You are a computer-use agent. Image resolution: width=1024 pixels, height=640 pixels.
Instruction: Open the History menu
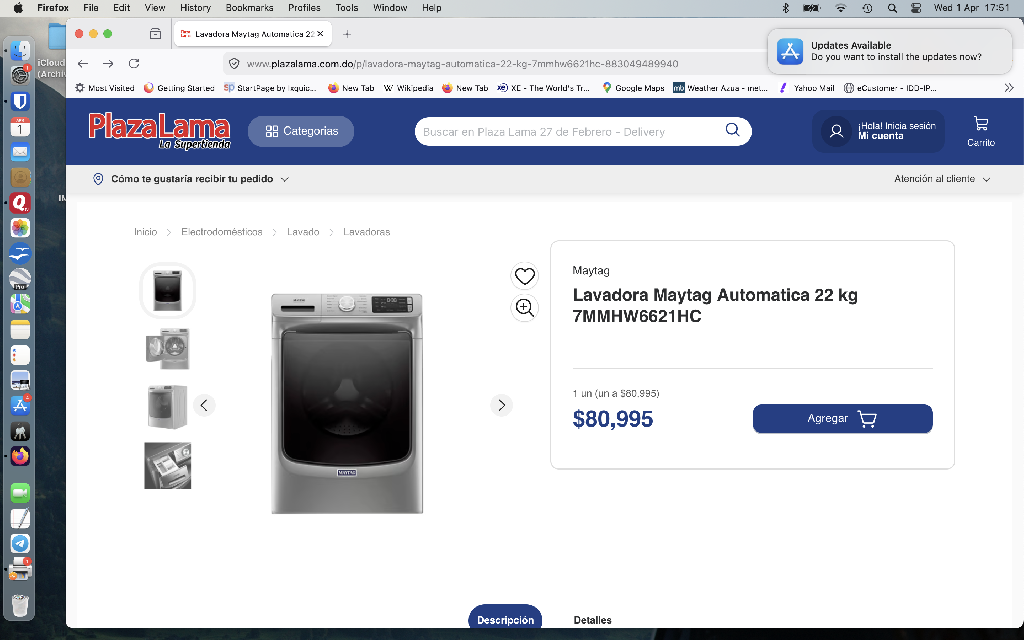195,8
